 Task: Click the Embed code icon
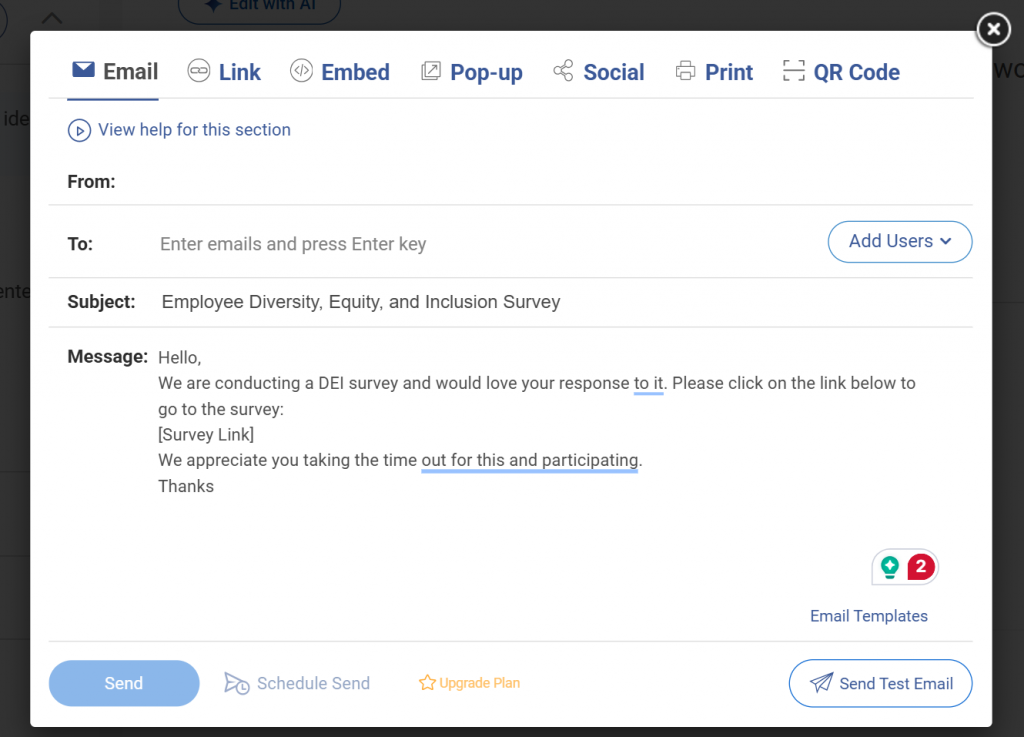(x=302, y=70)
